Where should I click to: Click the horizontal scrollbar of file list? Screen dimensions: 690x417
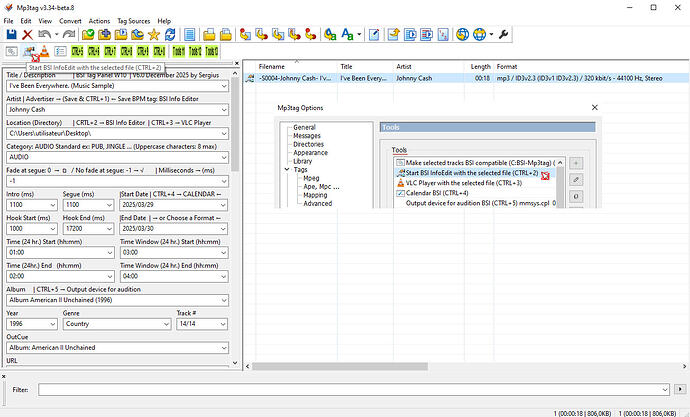click(340, 366)
